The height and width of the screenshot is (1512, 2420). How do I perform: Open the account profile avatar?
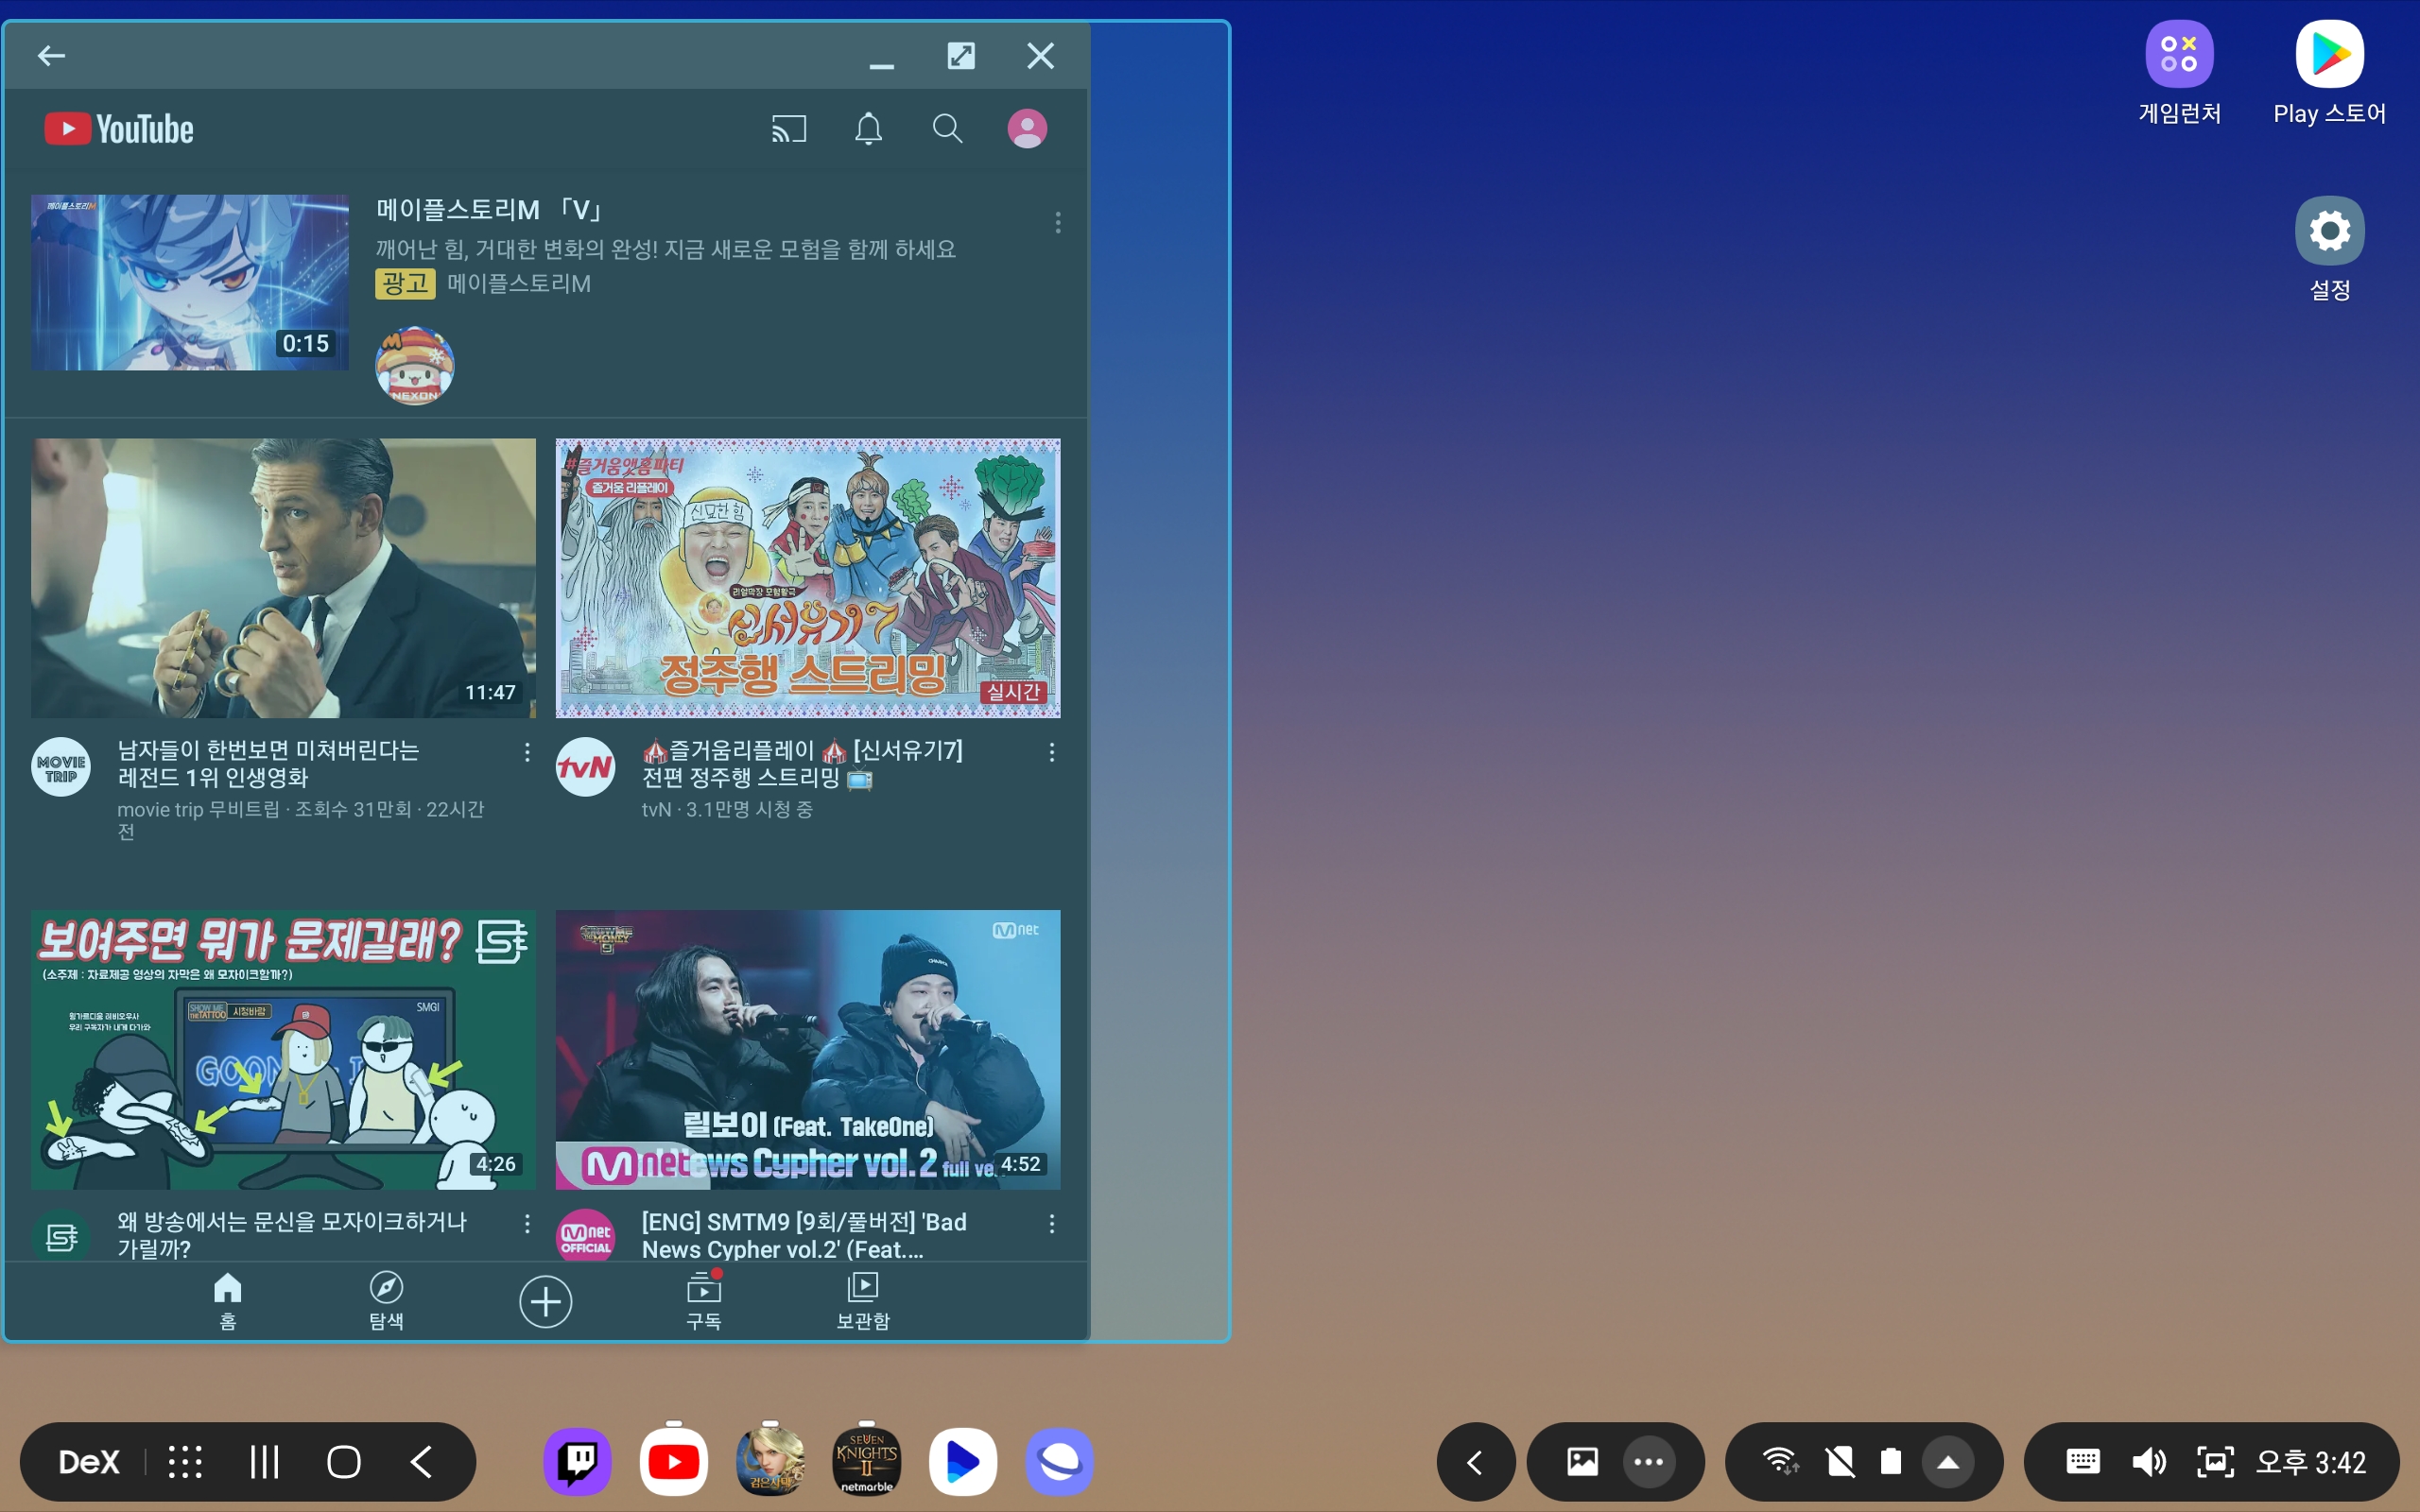(1027, 129)
